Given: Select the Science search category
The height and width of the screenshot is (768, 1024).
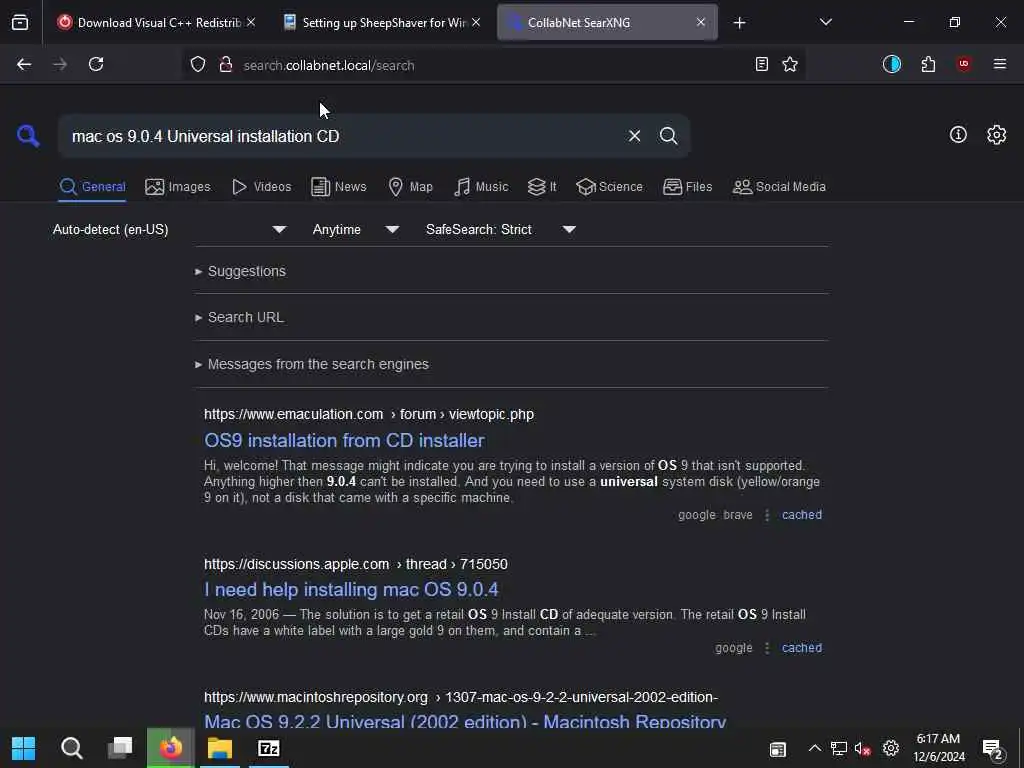Looking at the screenshot, I should click(610, 187).
